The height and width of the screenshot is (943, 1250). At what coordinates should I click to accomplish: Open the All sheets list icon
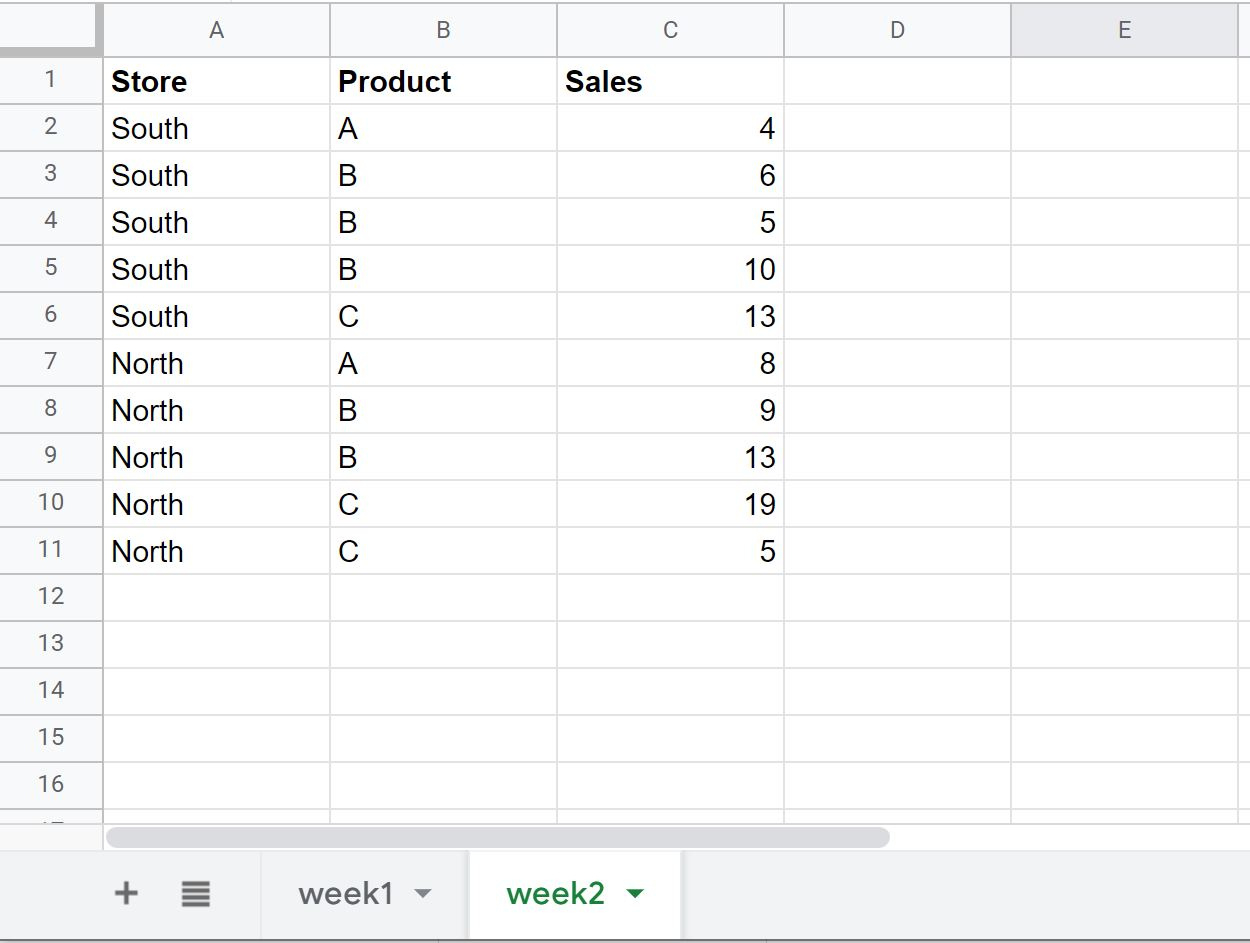[x=196, y=894]
